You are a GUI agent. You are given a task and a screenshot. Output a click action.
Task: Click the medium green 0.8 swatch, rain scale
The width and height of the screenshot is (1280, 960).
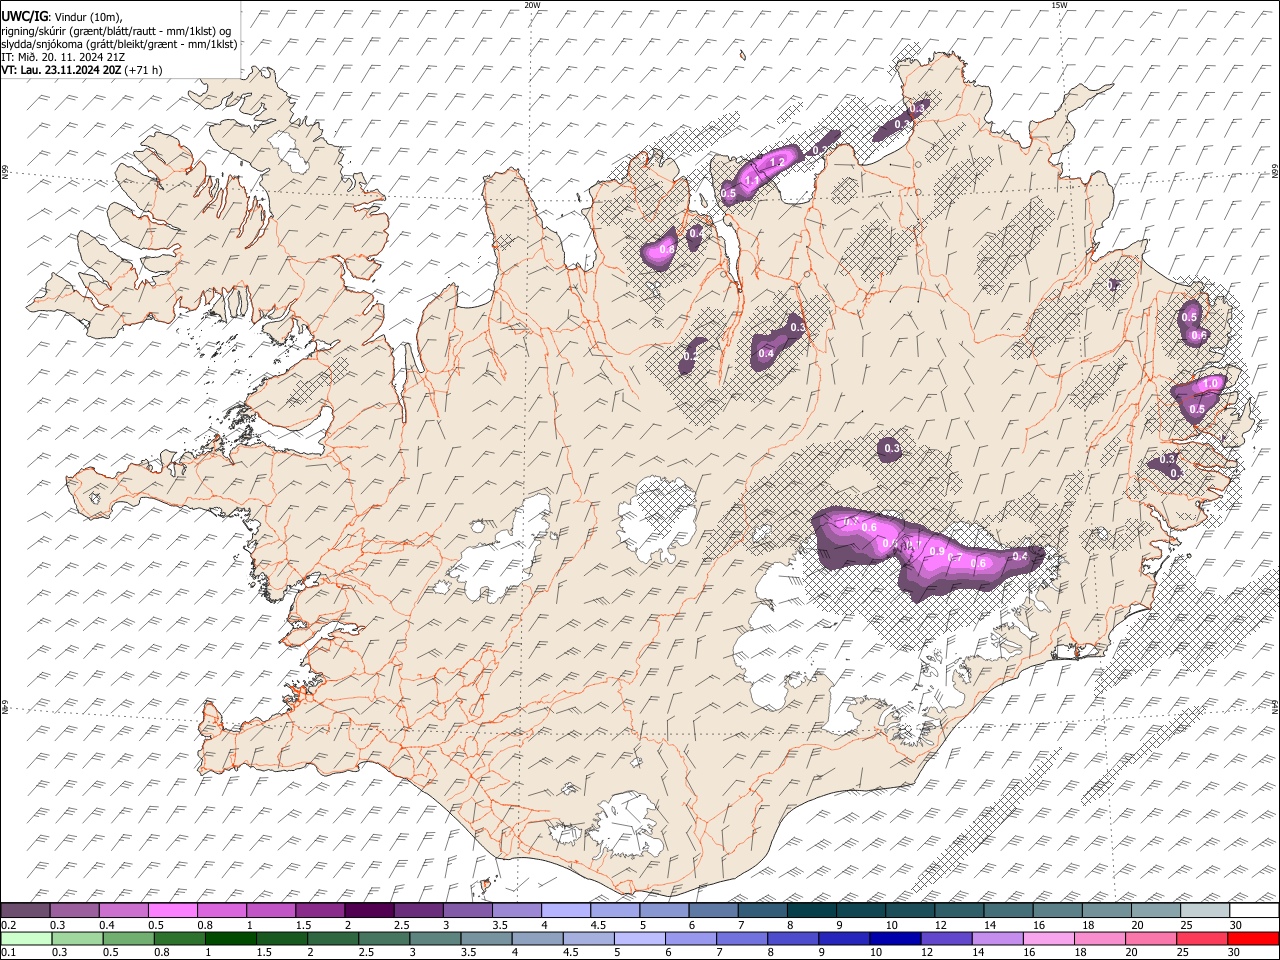(179, 938)
